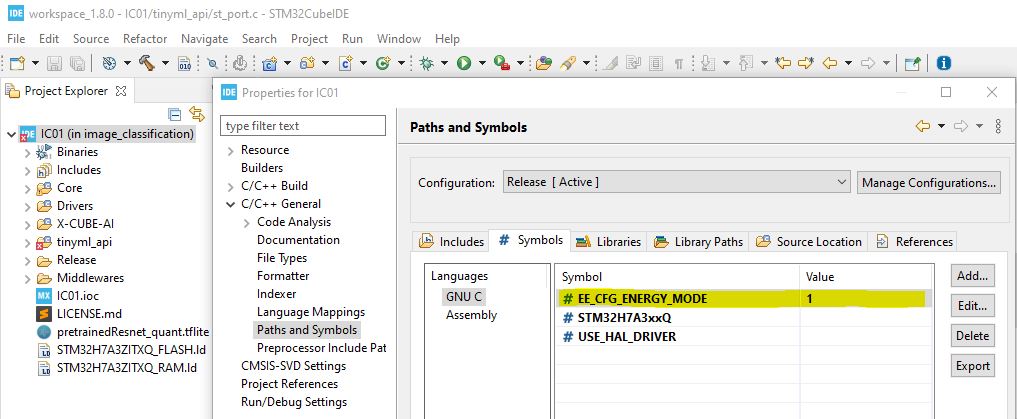
Task: Click the Delete button
Action: [972, 335]
